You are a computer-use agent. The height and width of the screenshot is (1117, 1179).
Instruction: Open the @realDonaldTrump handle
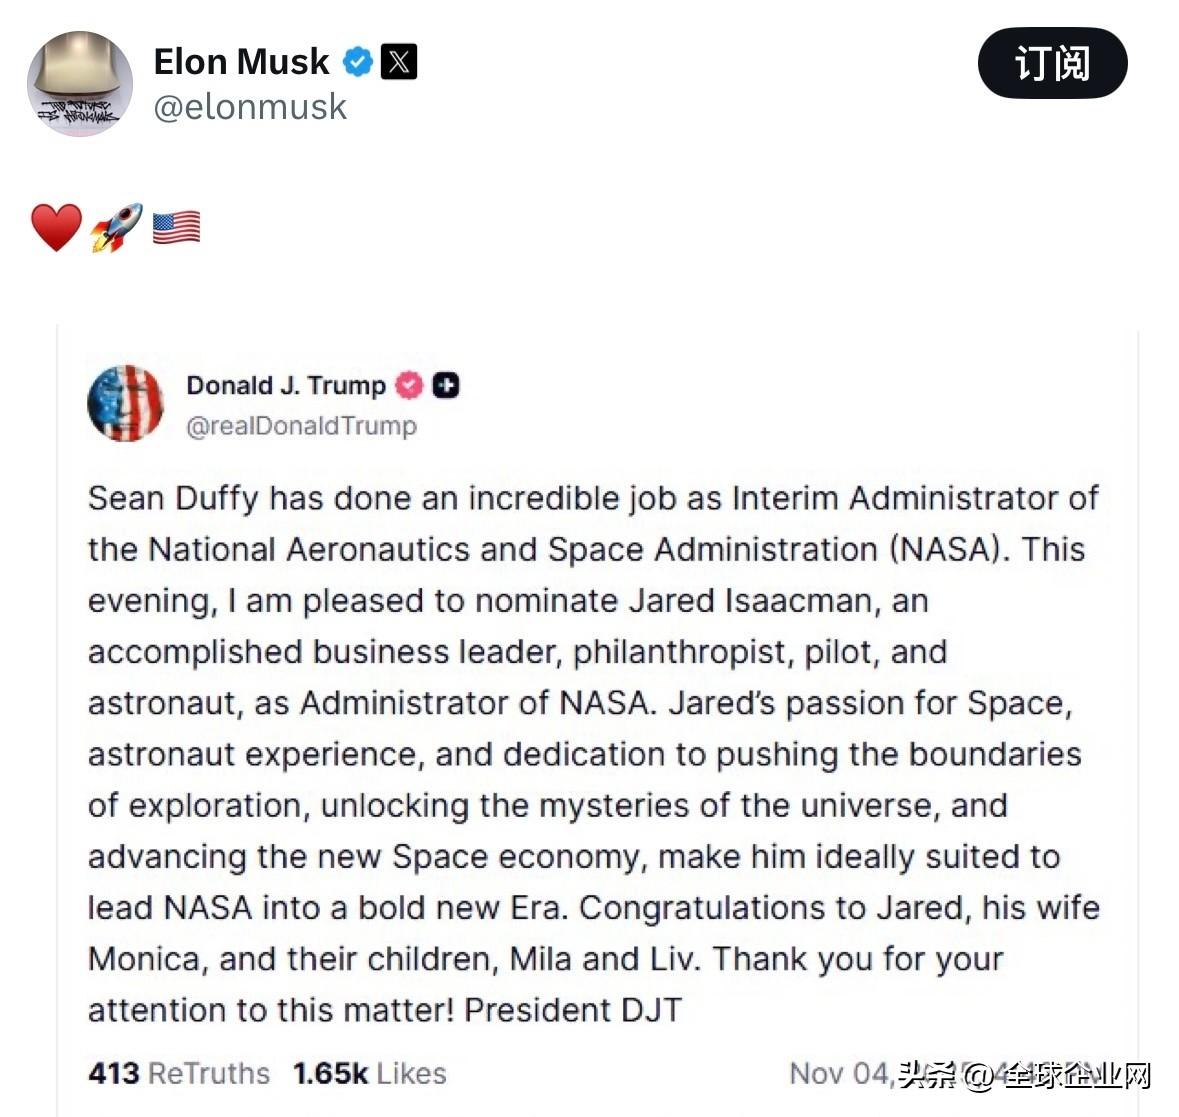tap(301, 426)
